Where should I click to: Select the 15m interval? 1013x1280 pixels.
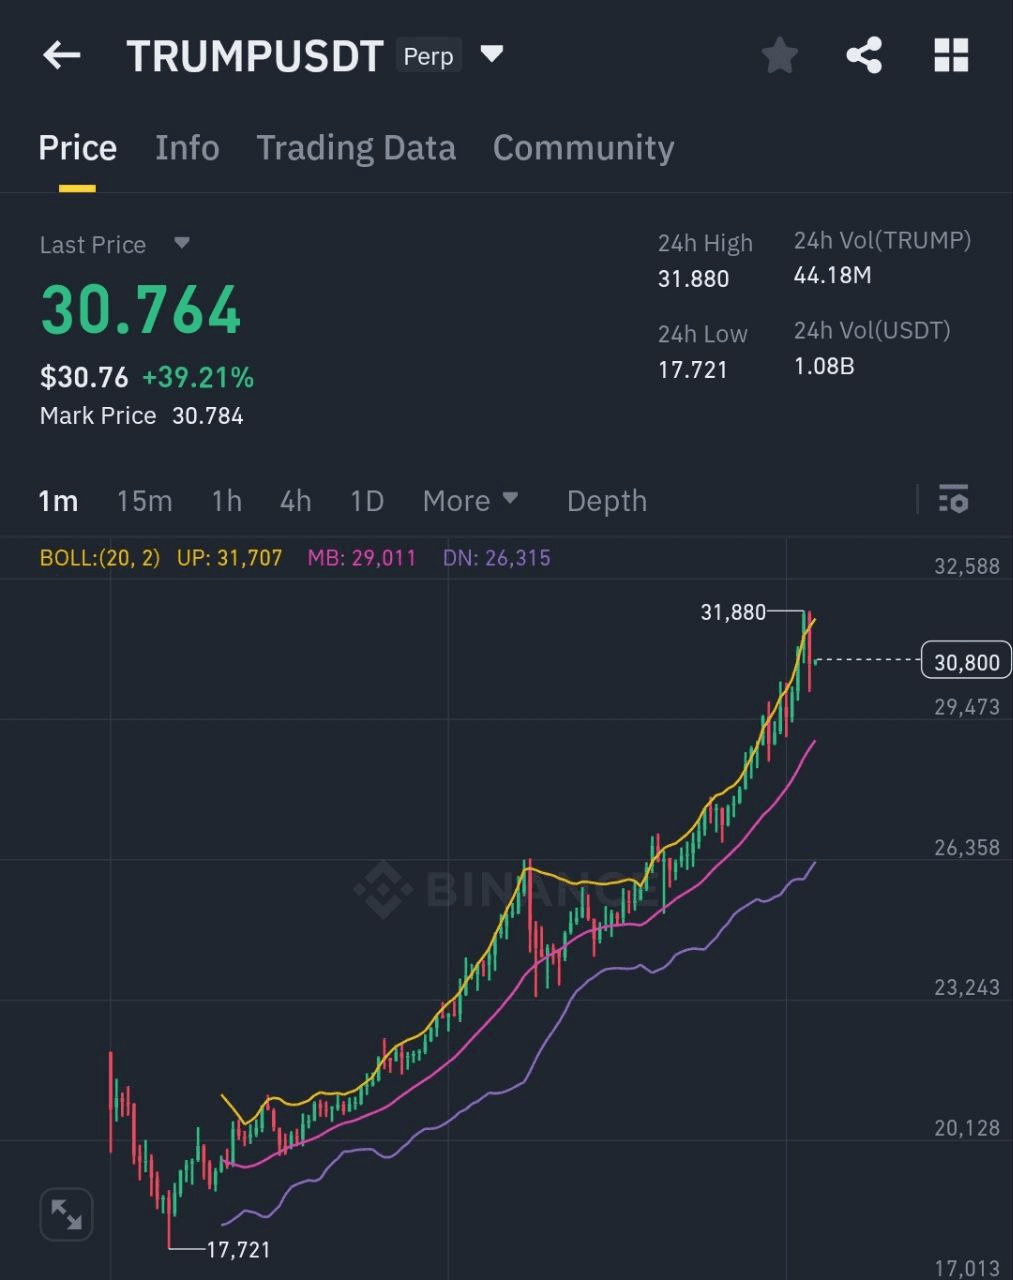point(144,500)
